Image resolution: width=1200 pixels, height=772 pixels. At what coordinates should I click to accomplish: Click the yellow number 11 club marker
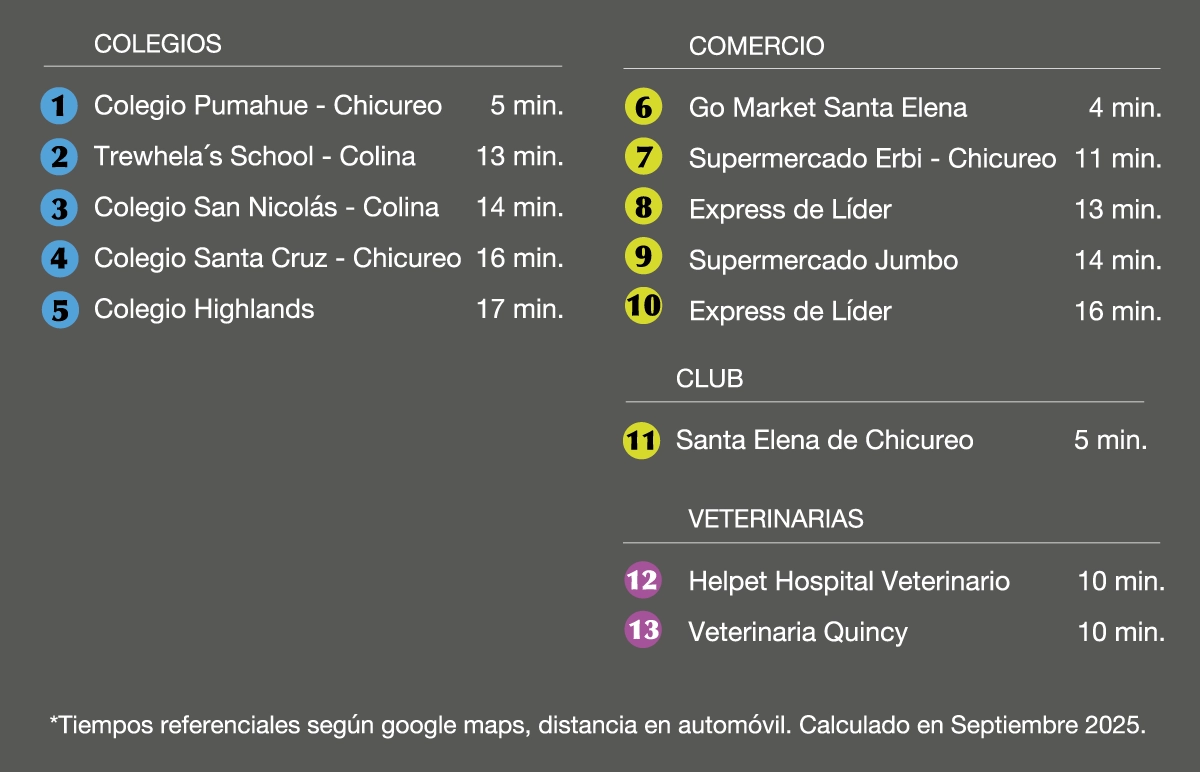click(641, 440)
